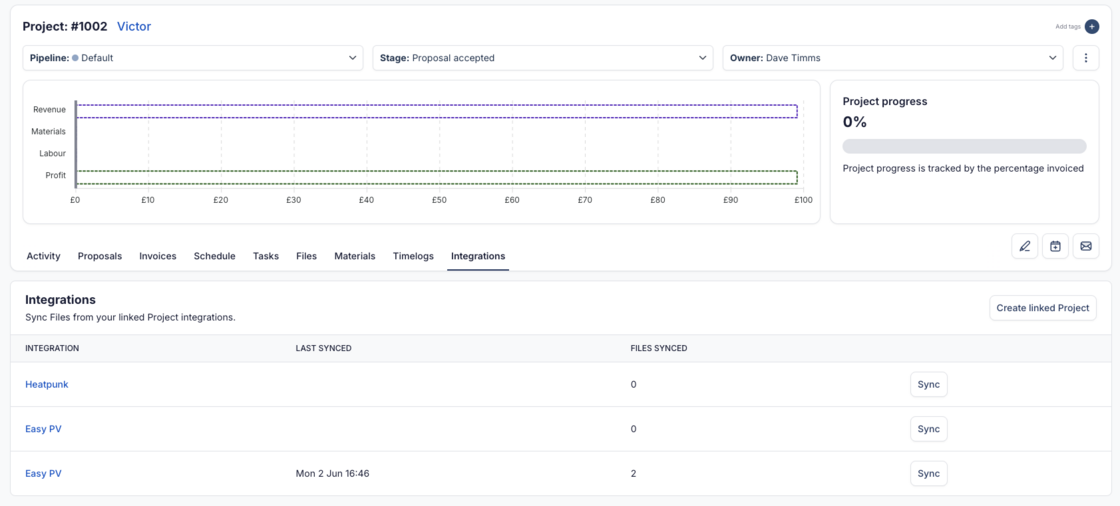Open the Heatpunk integration link
This screenshot has width=1120, height=506.
(x=47, y=385)
